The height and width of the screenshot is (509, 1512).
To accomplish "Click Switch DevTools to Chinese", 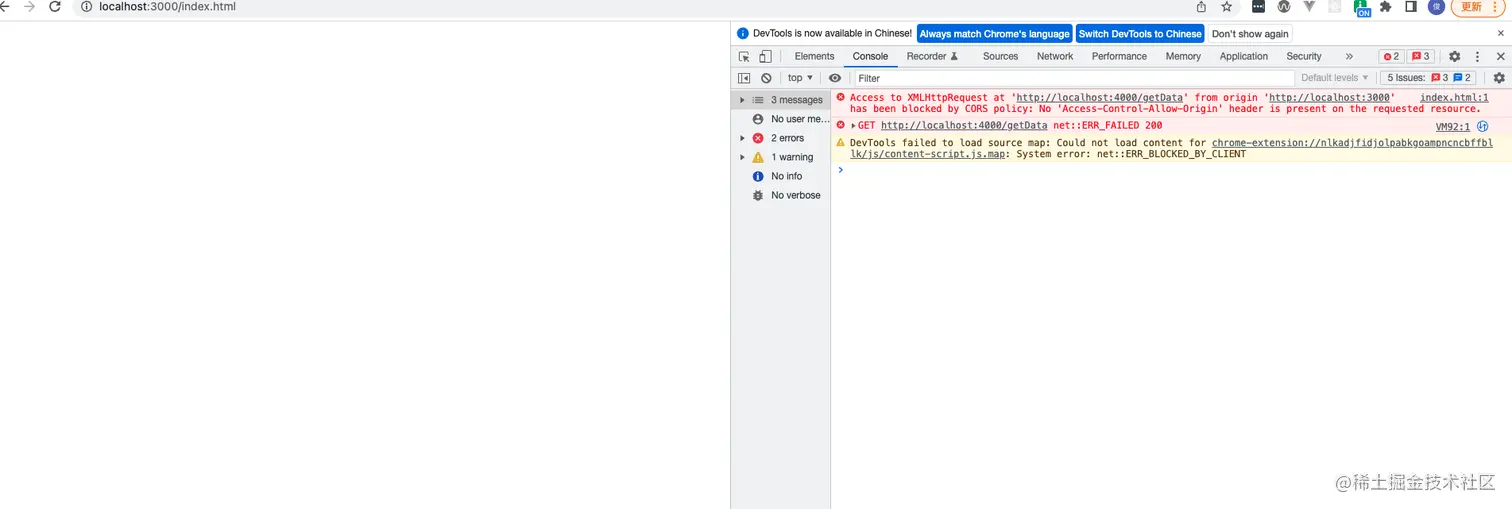I will point(1140,34).
